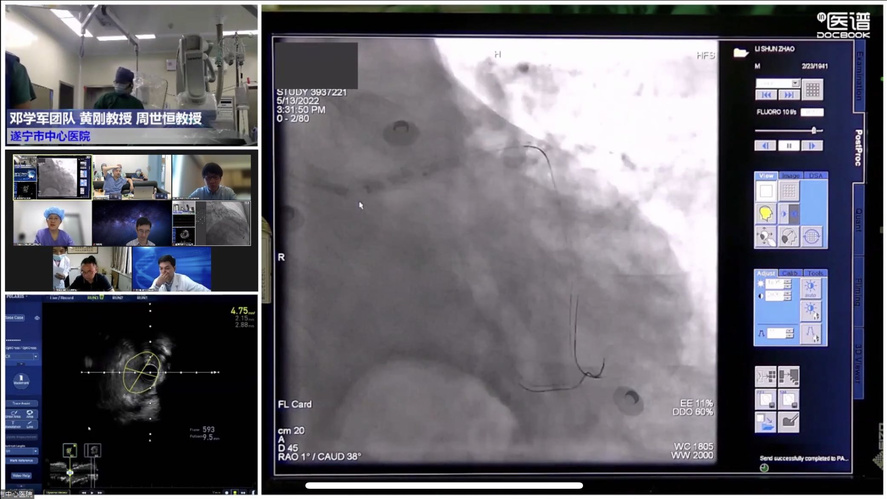
Task: Open the run selection dropdown
Action: pyautogui.click(x=796, y=84)
